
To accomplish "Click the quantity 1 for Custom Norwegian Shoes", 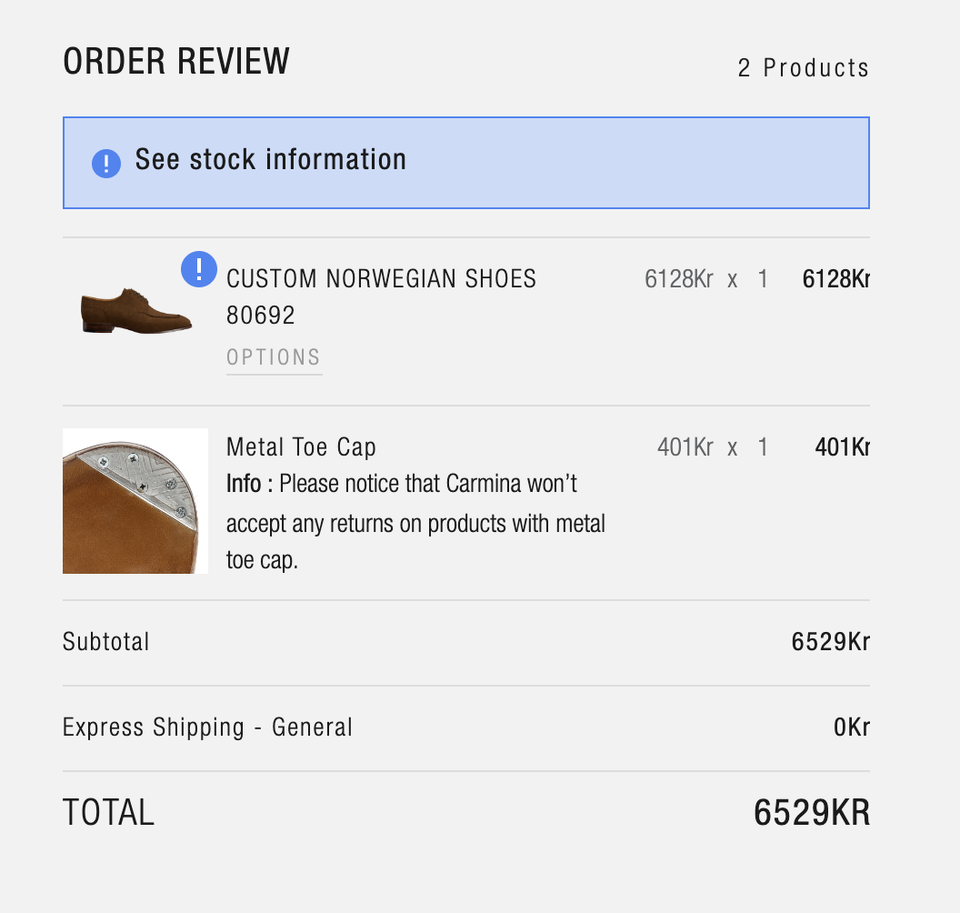I will point(763,279).
